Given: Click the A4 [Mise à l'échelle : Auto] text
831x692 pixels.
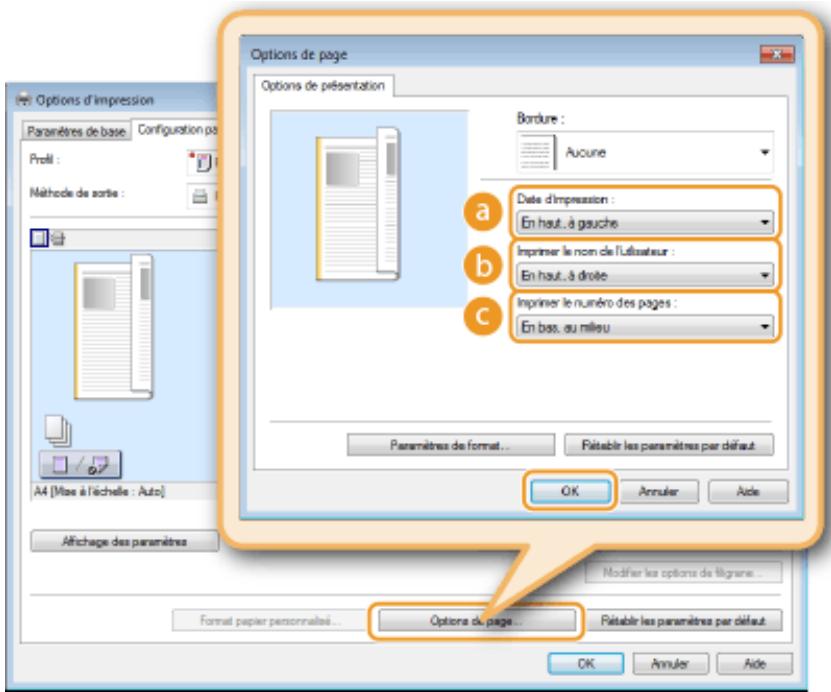Looking at the screenshot, I should (100, 491).
